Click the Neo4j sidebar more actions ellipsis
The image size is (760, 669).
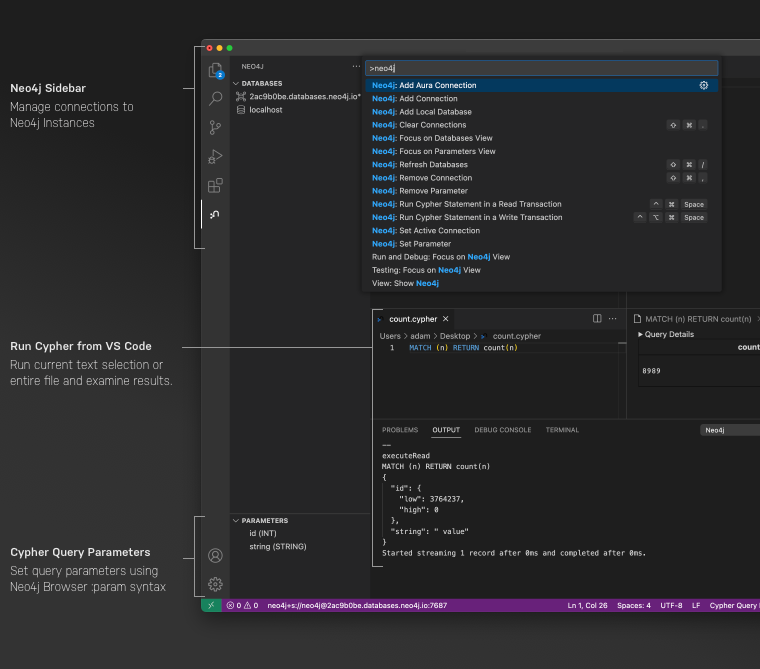356,66
